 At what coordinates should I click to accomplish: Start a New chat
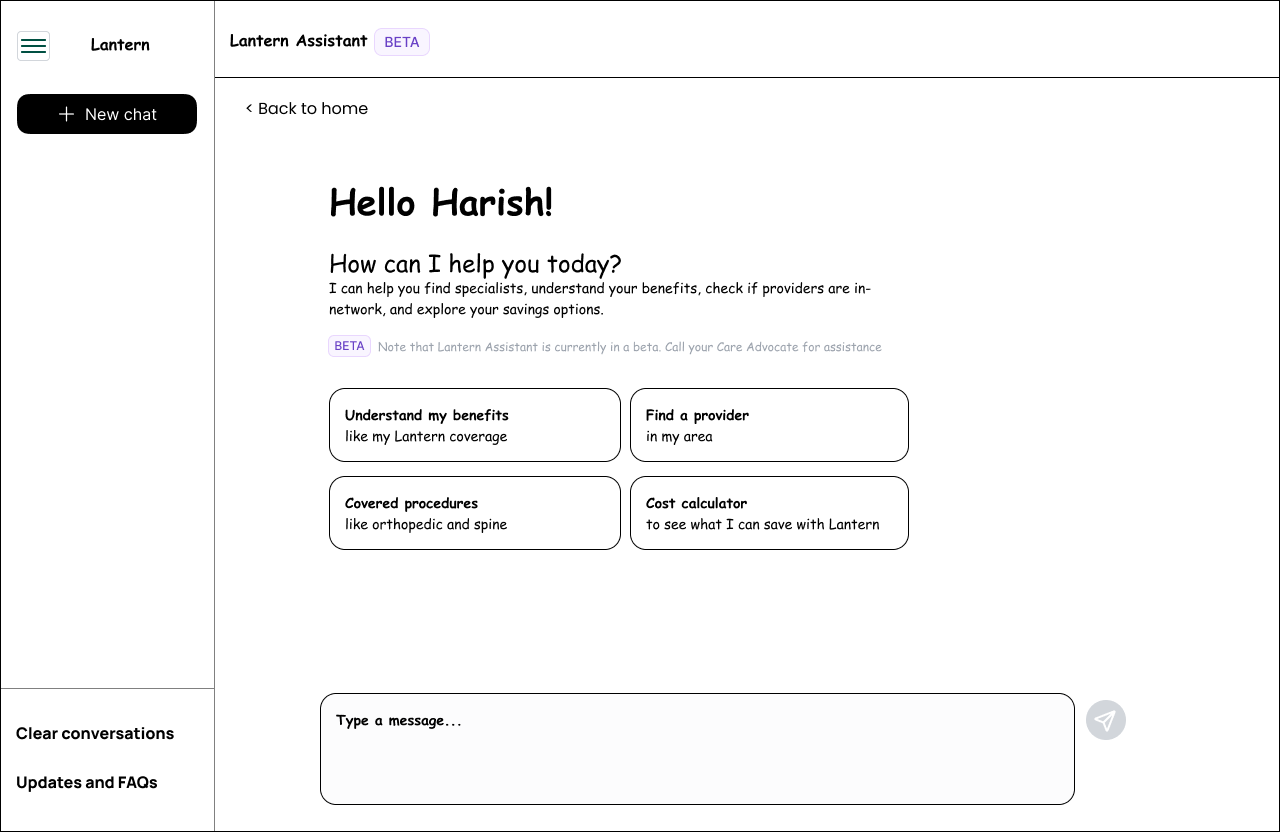tap(107, 114)
